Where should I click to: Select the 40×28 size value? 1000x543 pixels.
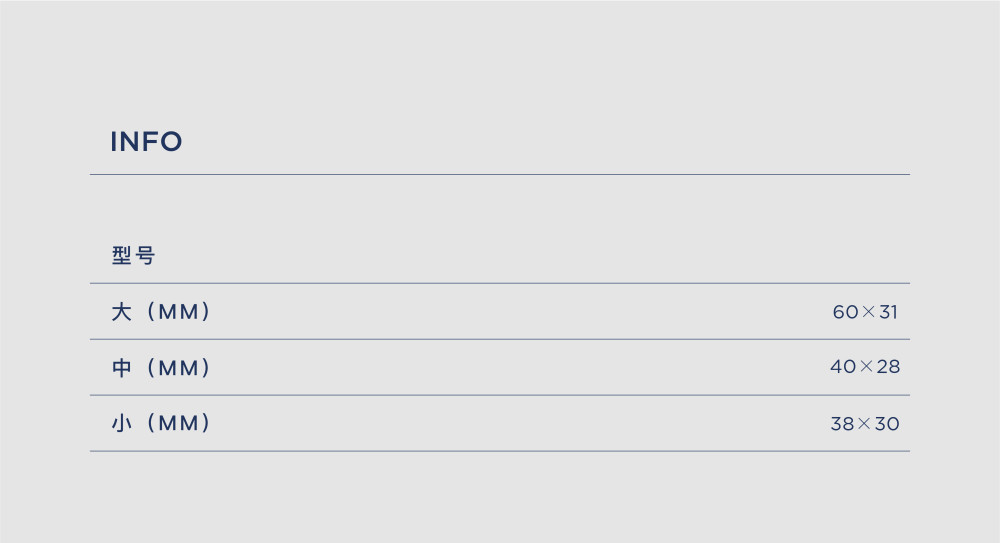(865, 367)
